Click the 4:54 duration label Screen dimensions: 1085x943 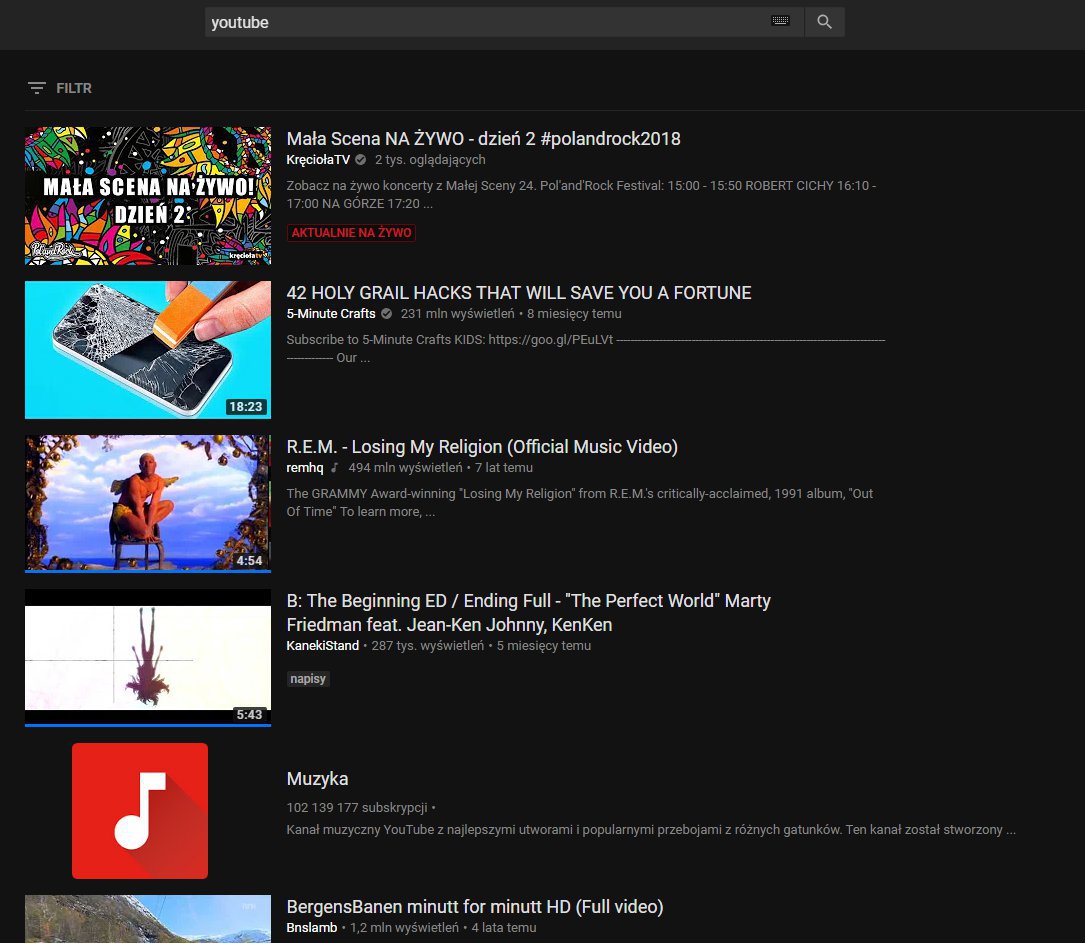pyautogui.click(x=249, y=560)
